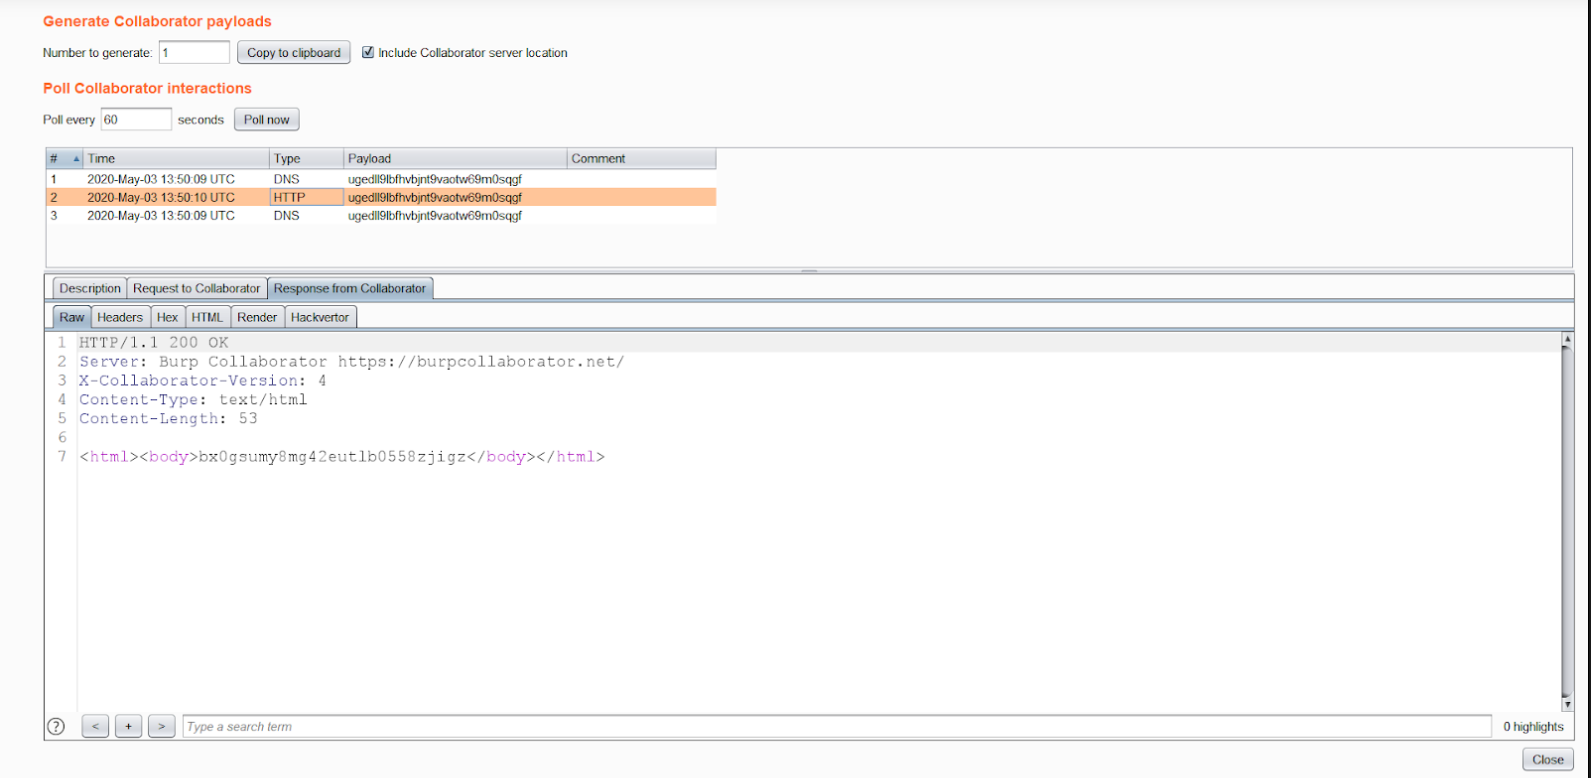Click the Content-Type: text/html header line

pyautogui.click(x=193, y=399)
